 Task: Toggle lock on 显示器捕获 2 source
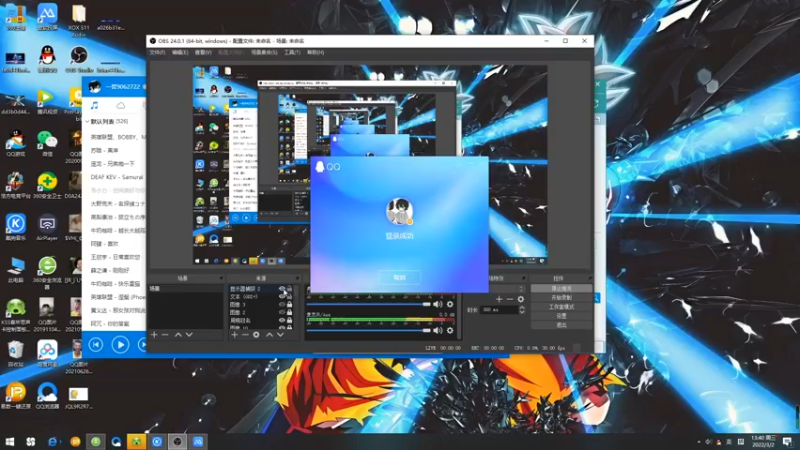tap(289, 289)
